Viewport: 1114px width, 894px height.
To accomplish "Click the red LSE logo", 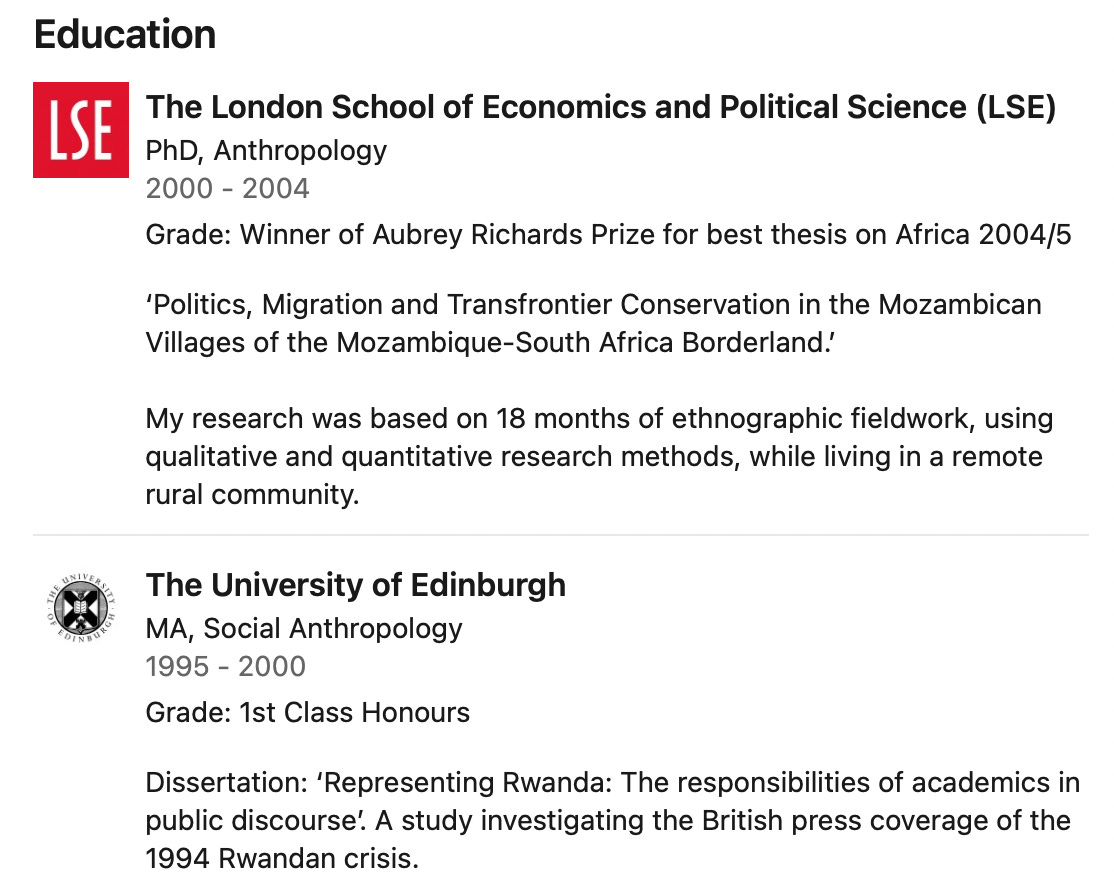I will click(81, 130).
